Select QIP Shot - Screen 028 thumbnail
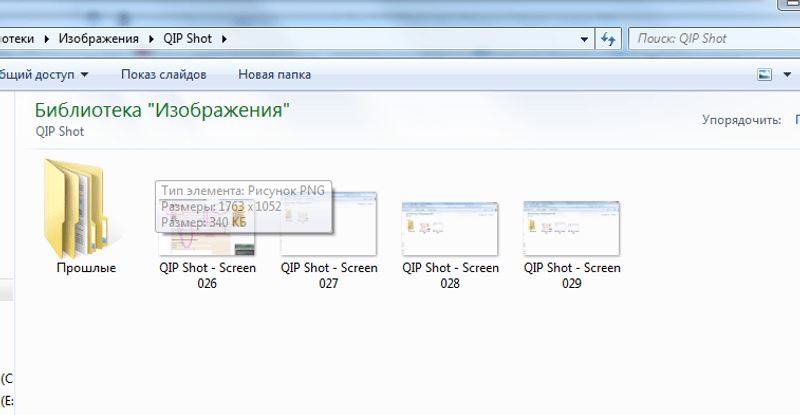The image size is (800, 415). [449, 229]
